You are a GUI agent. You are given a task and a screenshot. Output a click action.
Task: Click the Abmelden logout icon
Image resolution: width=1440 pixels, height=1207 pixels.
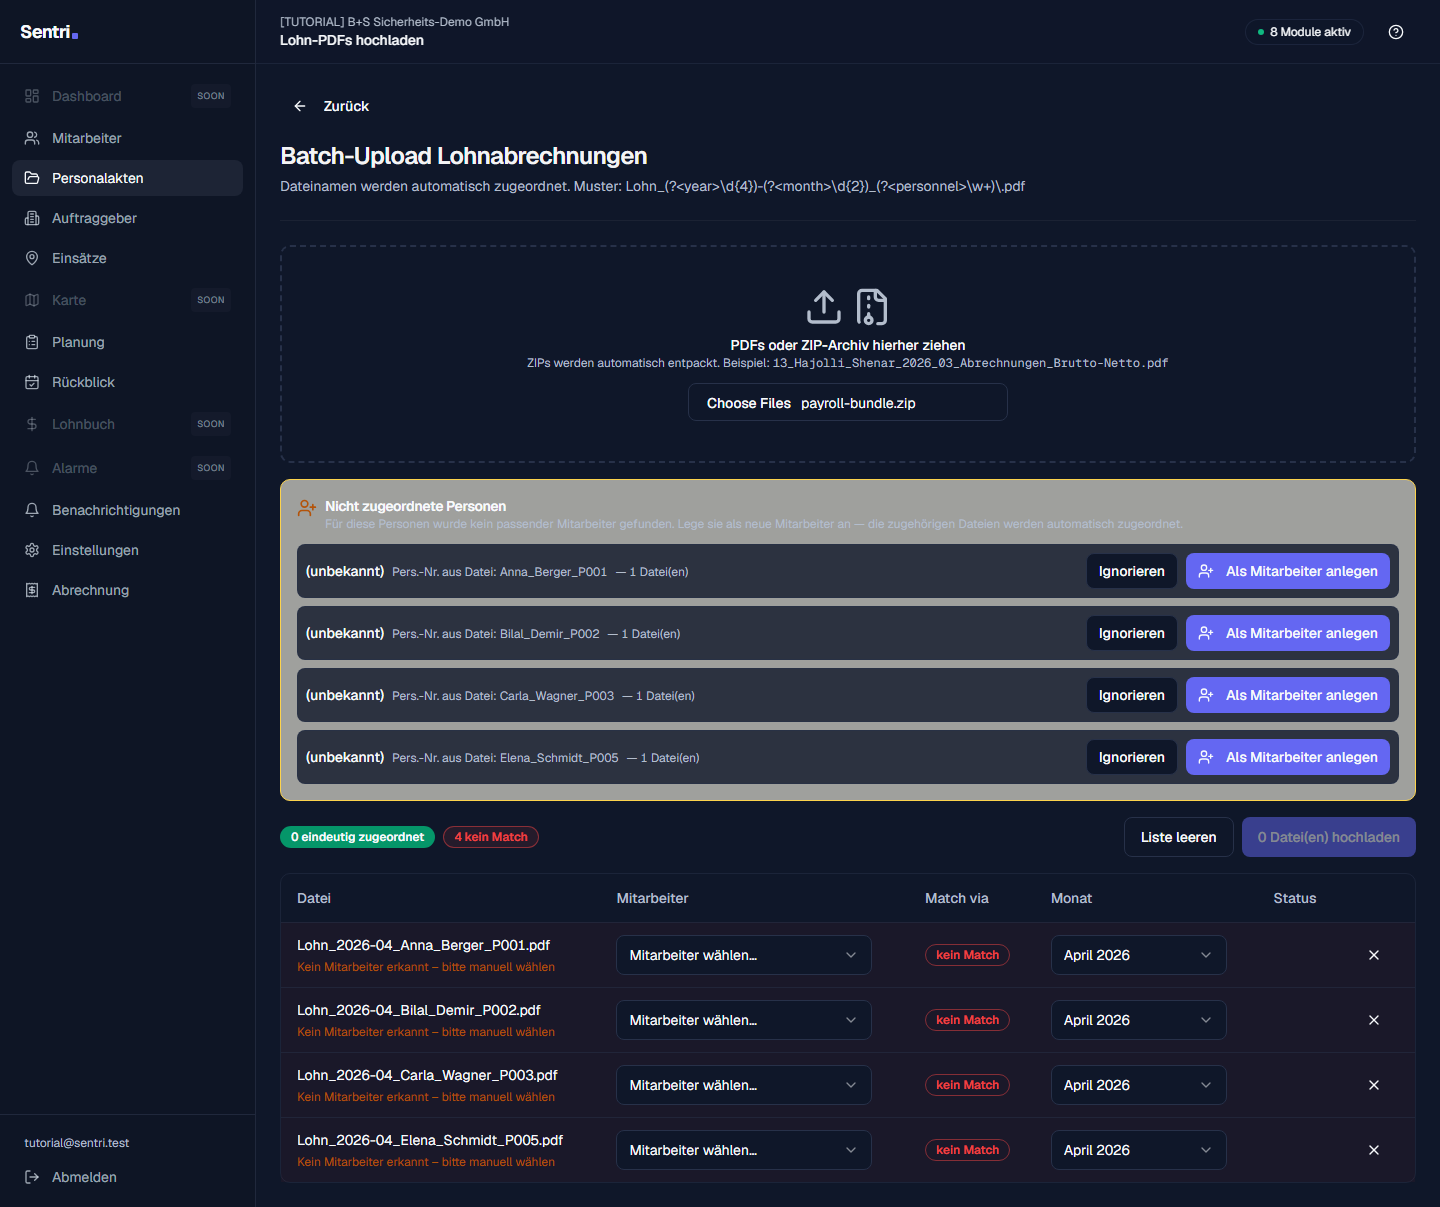(x=32, y=1177)
